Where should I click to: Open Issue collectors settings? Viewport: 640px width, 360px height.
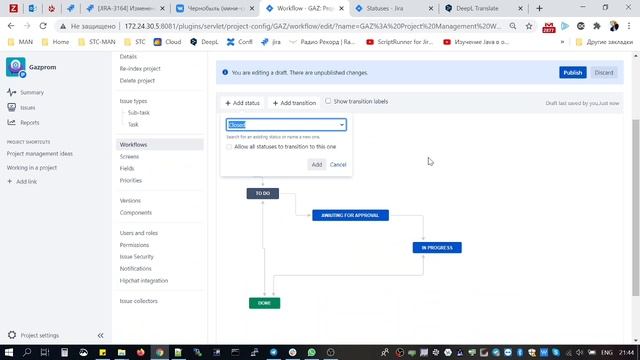point(138,301)
